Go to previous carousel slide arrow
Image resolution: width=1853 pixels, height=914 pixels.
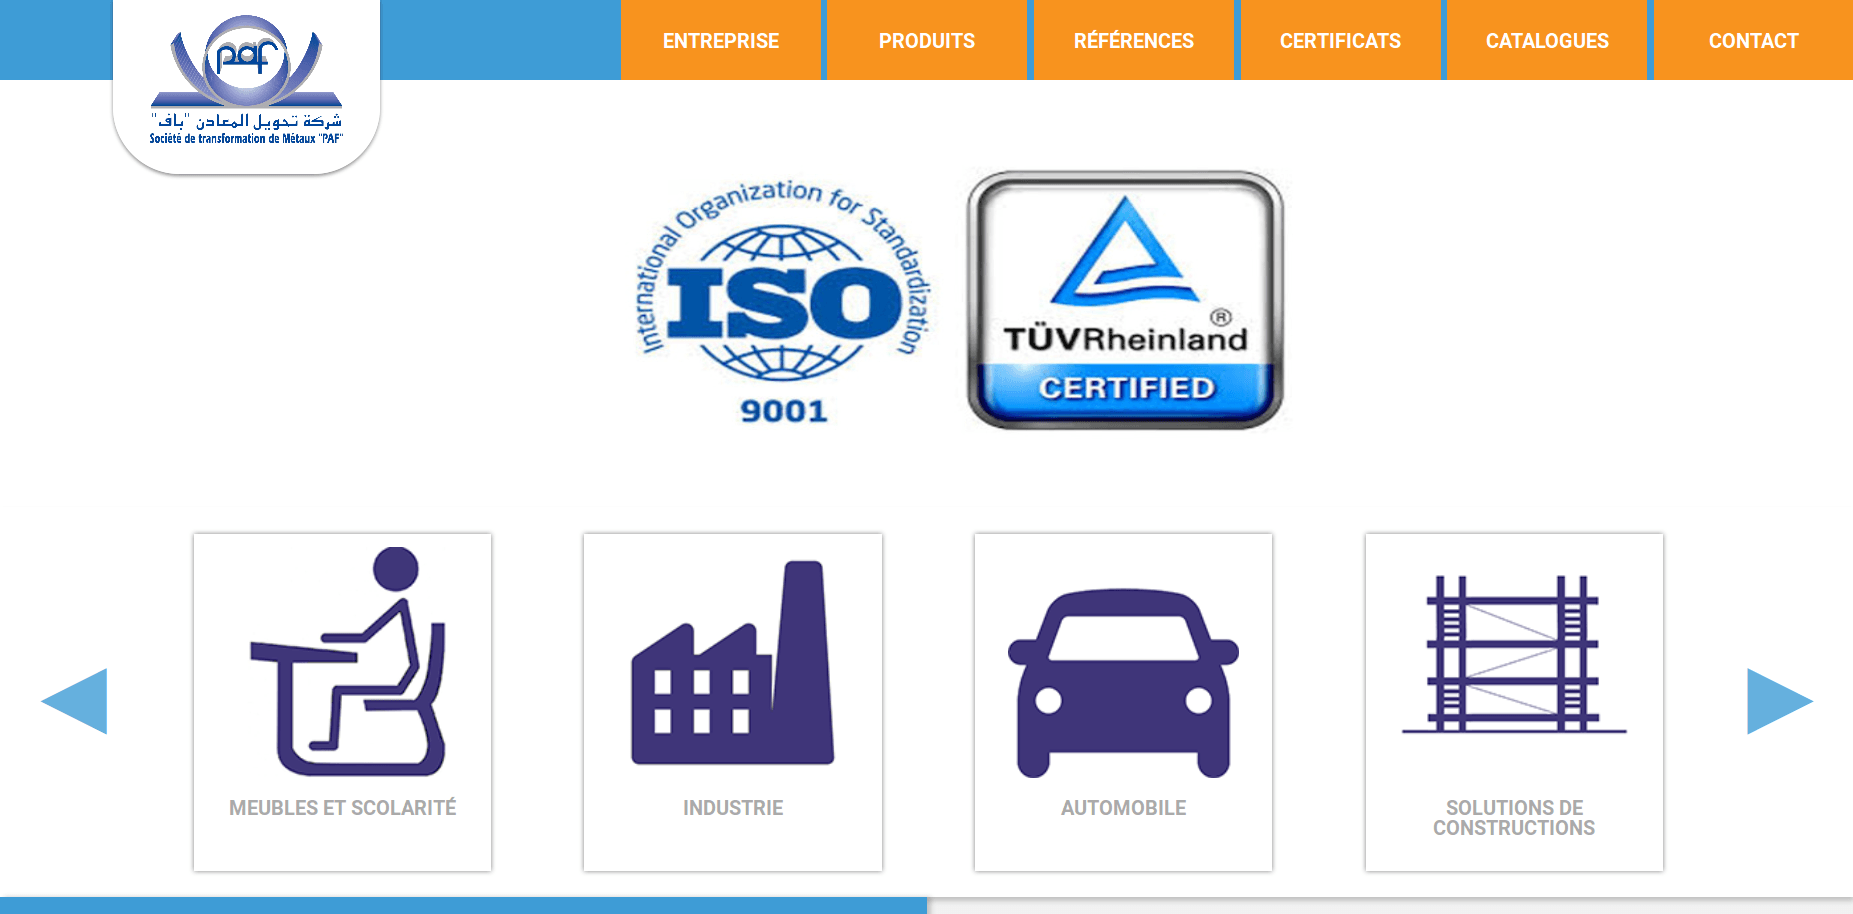click(75, 701)
